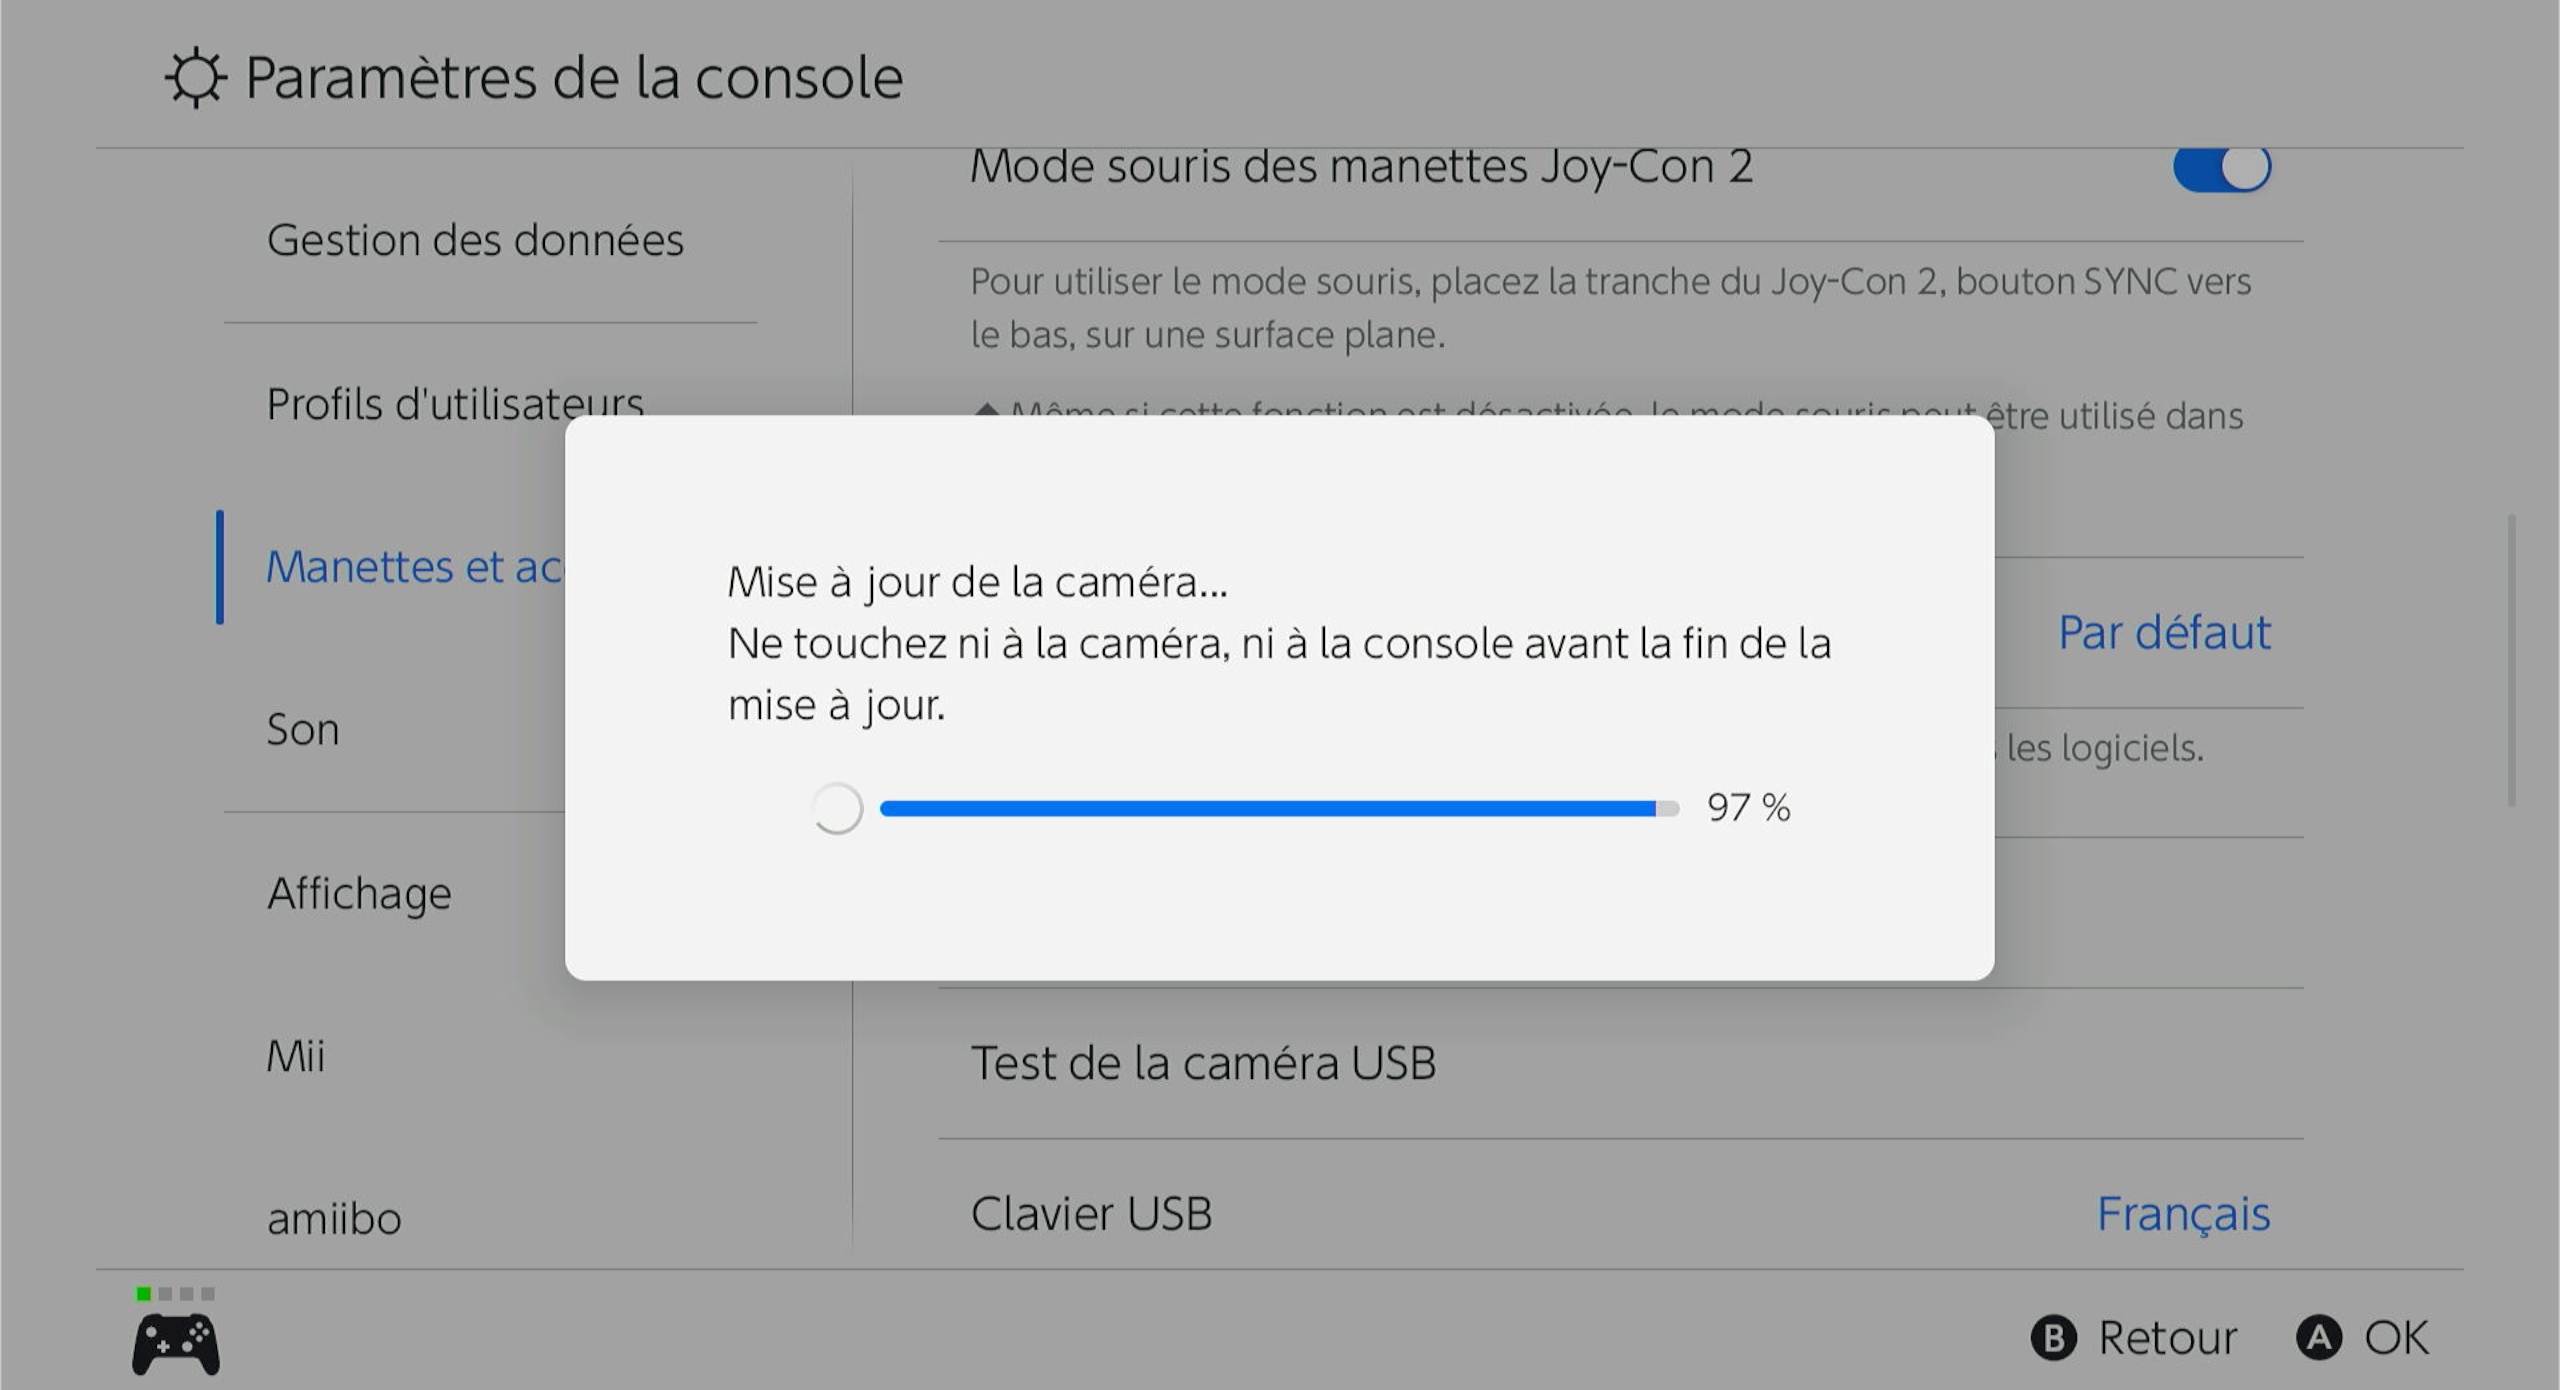Open the Son settings category
The width and height of the screenshot is (2560, 1390).
(303, 730)
